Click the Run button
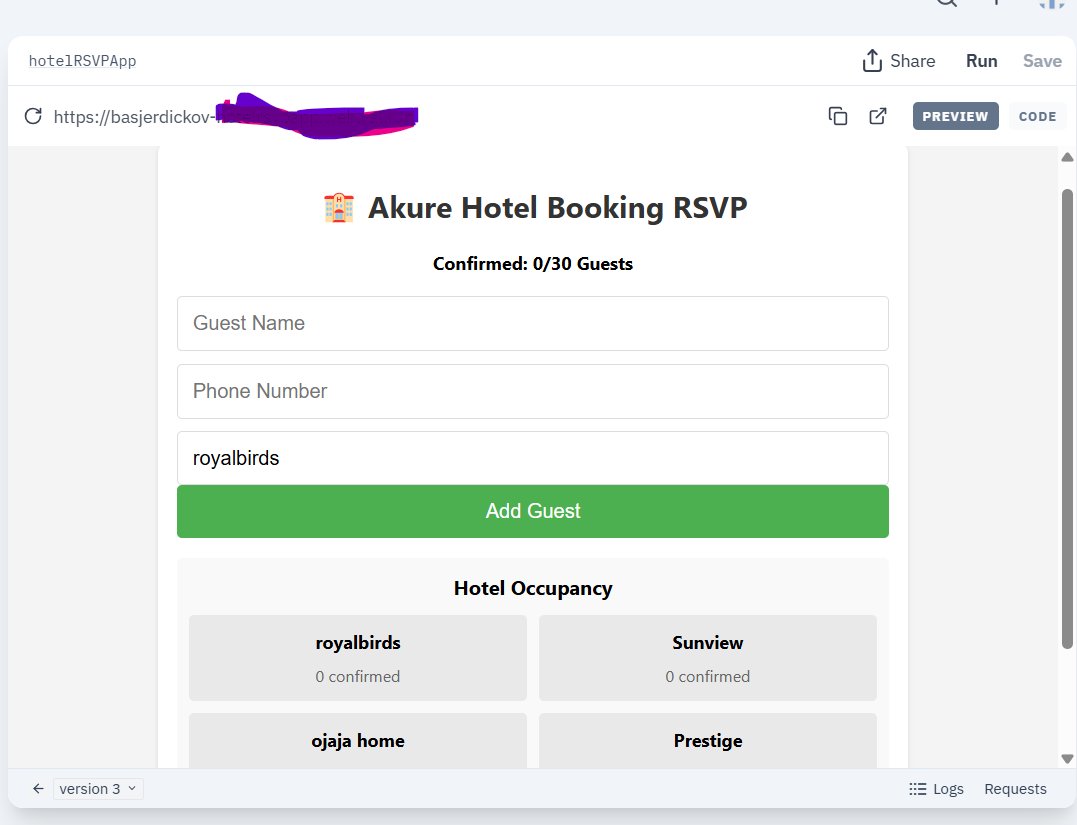The width and height of the screenshot is (1077, 825). (981, 61)
